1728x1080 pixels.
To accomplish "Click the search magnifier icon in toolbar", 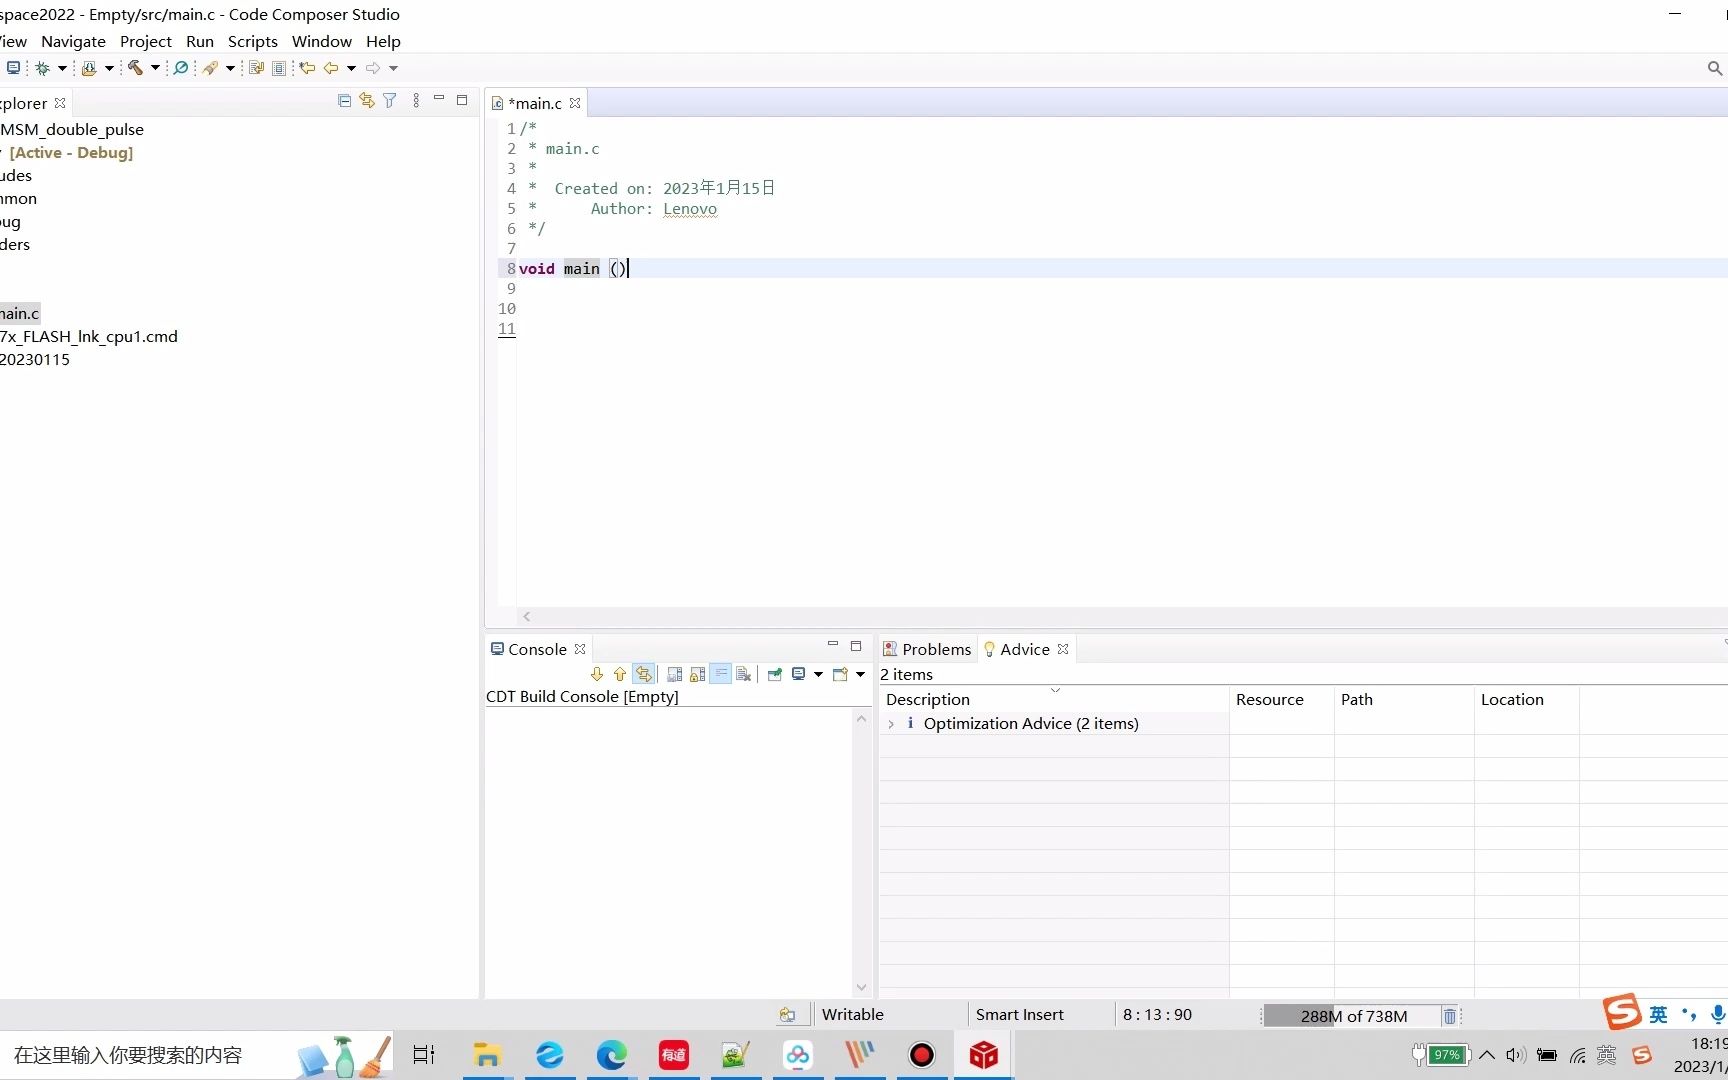I will (181, 68).
